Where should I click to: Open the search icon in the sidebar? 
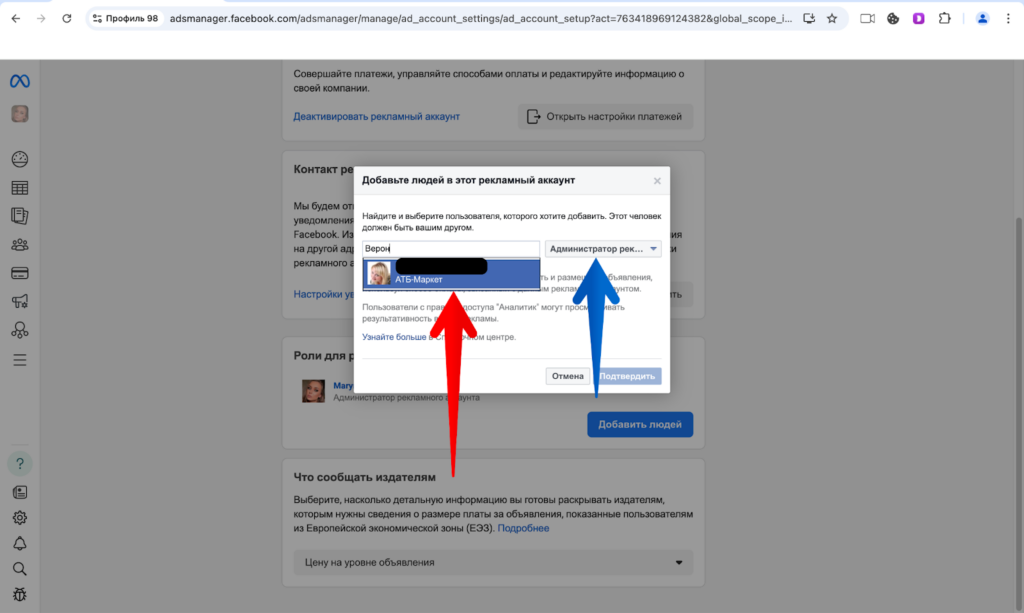(x=18, y=570)
